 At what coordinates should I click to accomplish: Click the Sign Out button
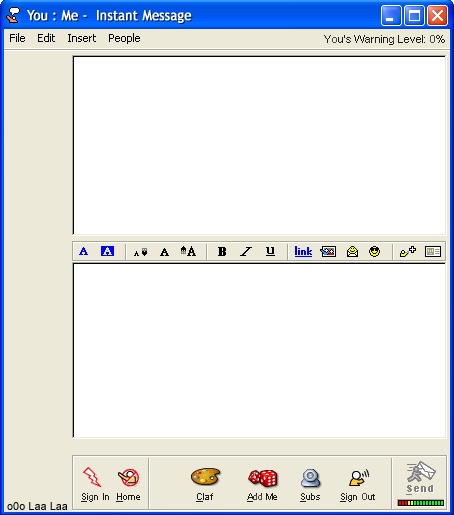point(358,485)
